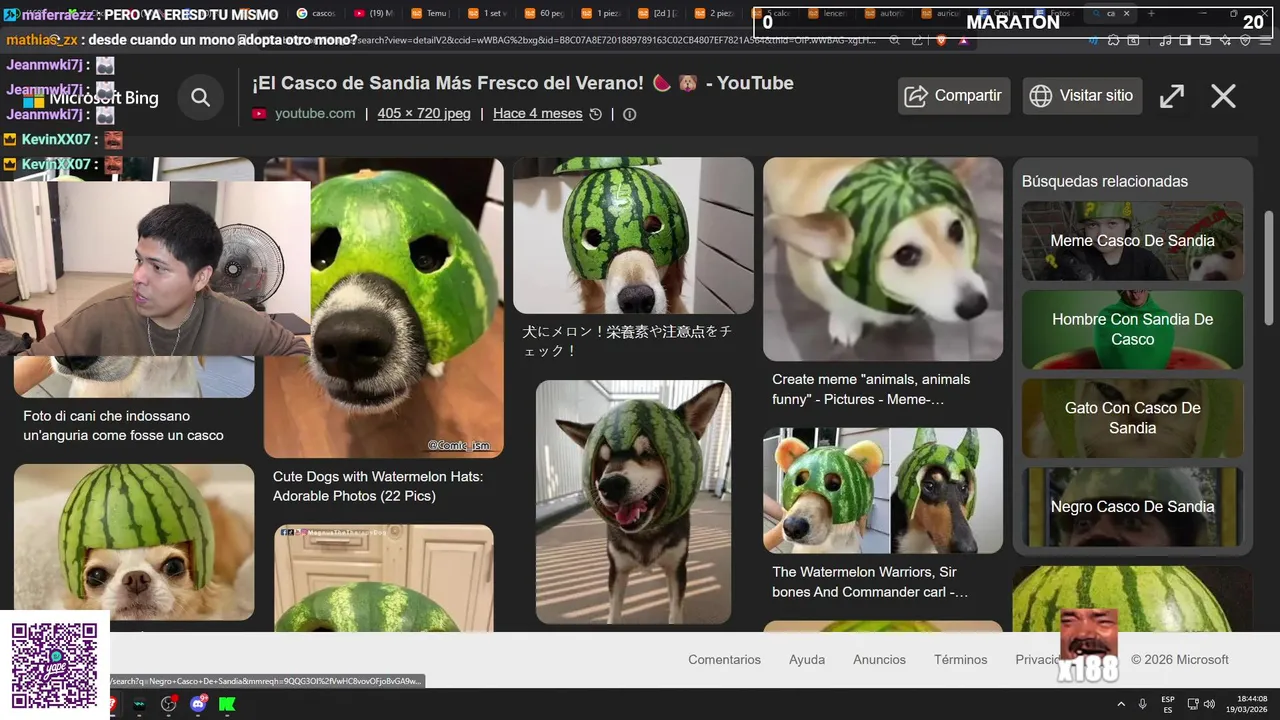Click 'The Watermelon Warriors, Sir bones' caption
The image size is (1280, 720).
click(870, 582)
